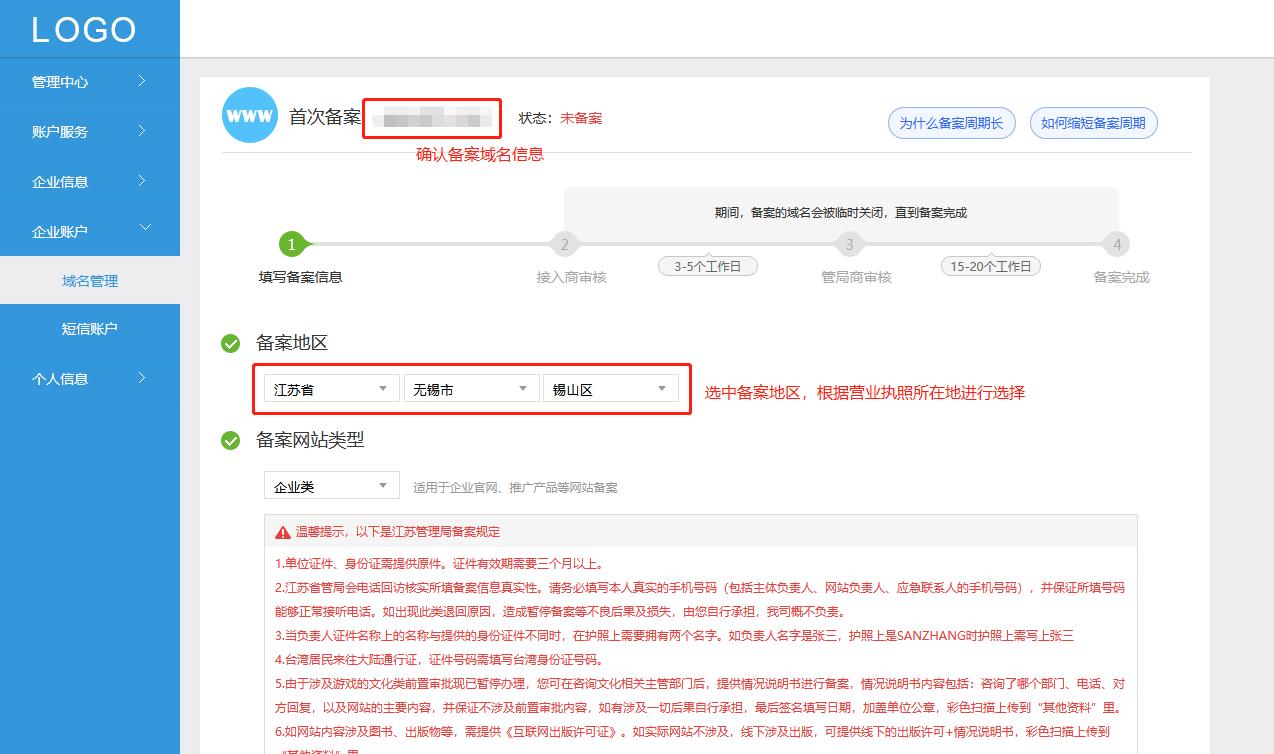Screen dimensions: 1274x754
Task: Click the green checkmark beside 备案网站类型
Action: tap(230, 439)
